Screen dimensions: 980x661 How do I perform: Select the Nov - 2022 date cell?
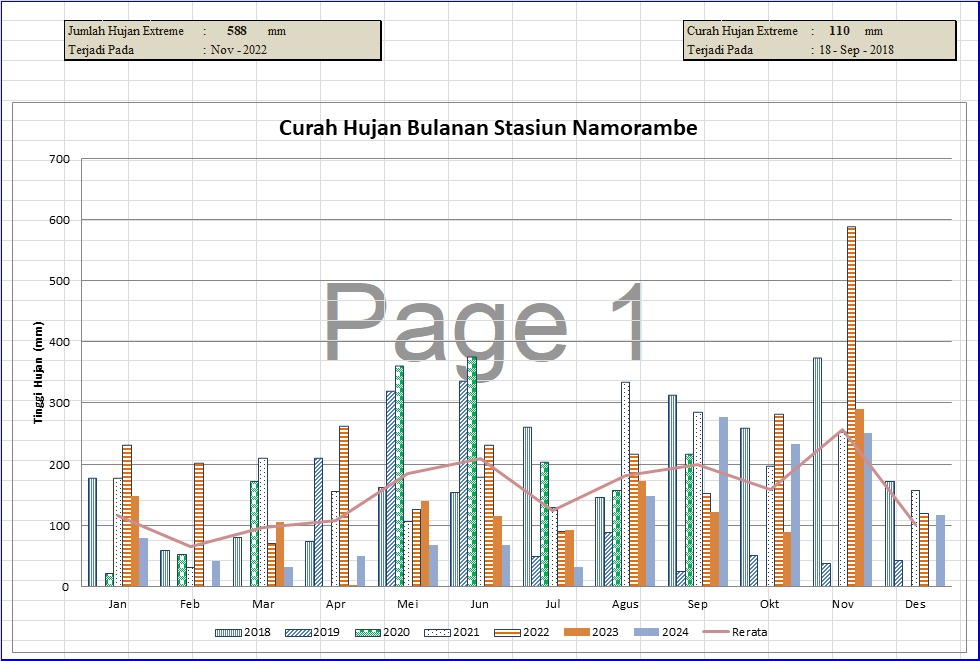click(239, 50)
